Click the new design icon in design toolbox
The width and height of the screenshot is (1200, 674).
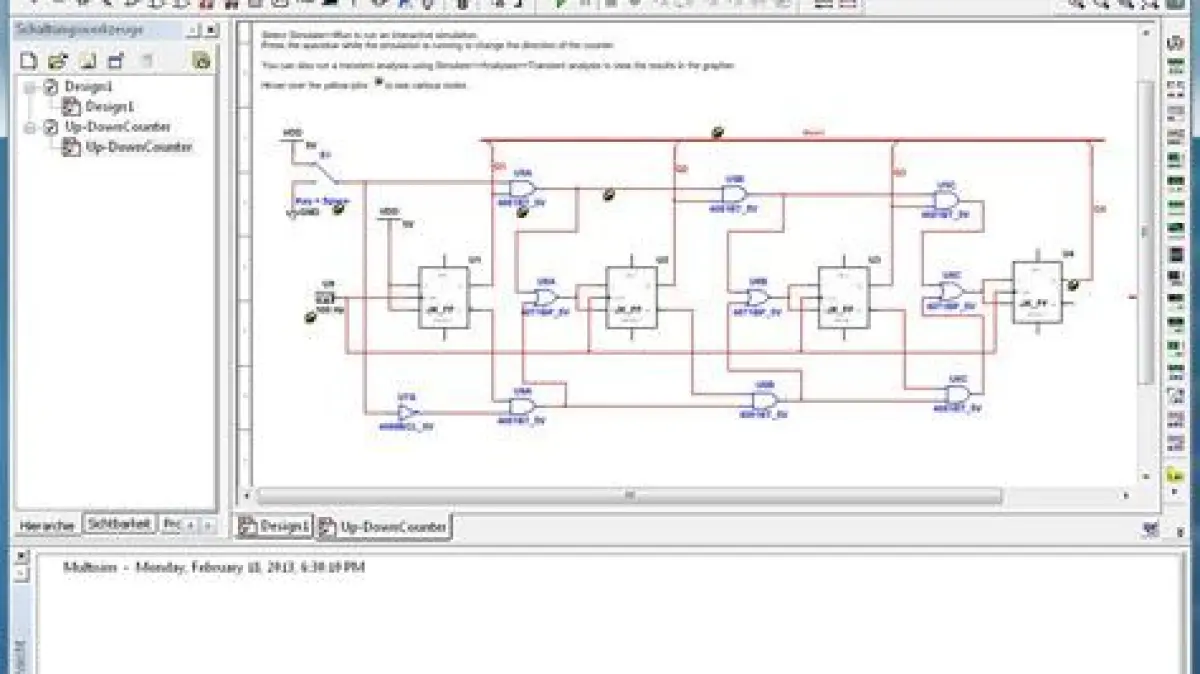pos(28,61)
